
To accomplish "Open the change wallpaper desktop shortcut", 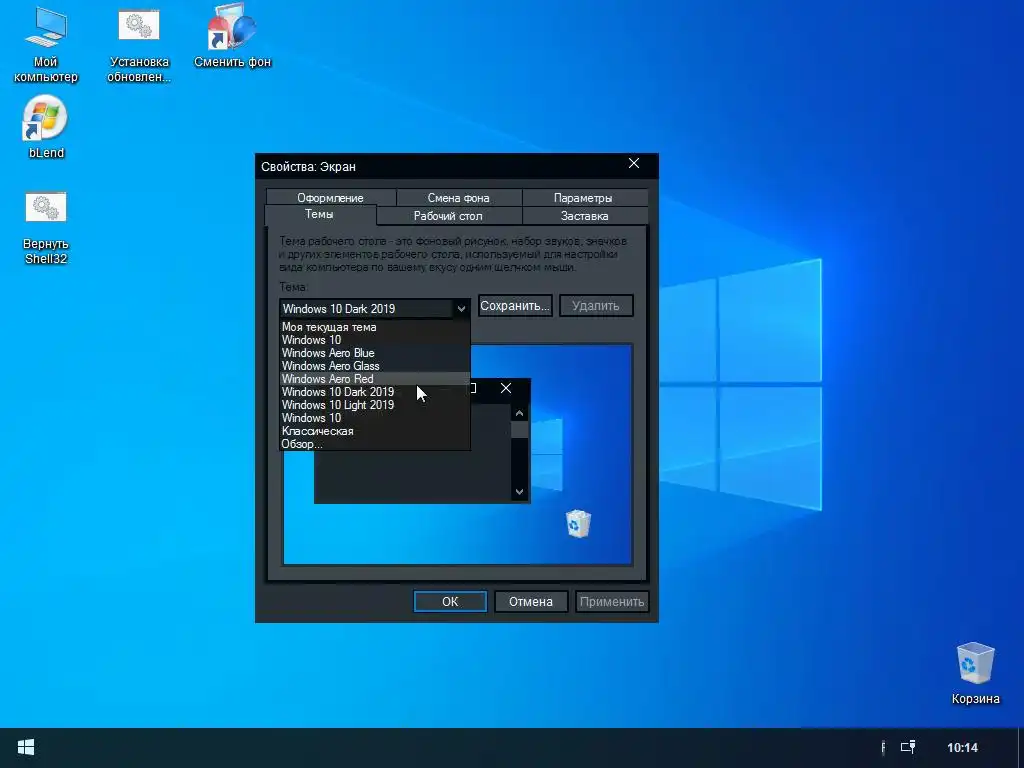I will [232, 38].
